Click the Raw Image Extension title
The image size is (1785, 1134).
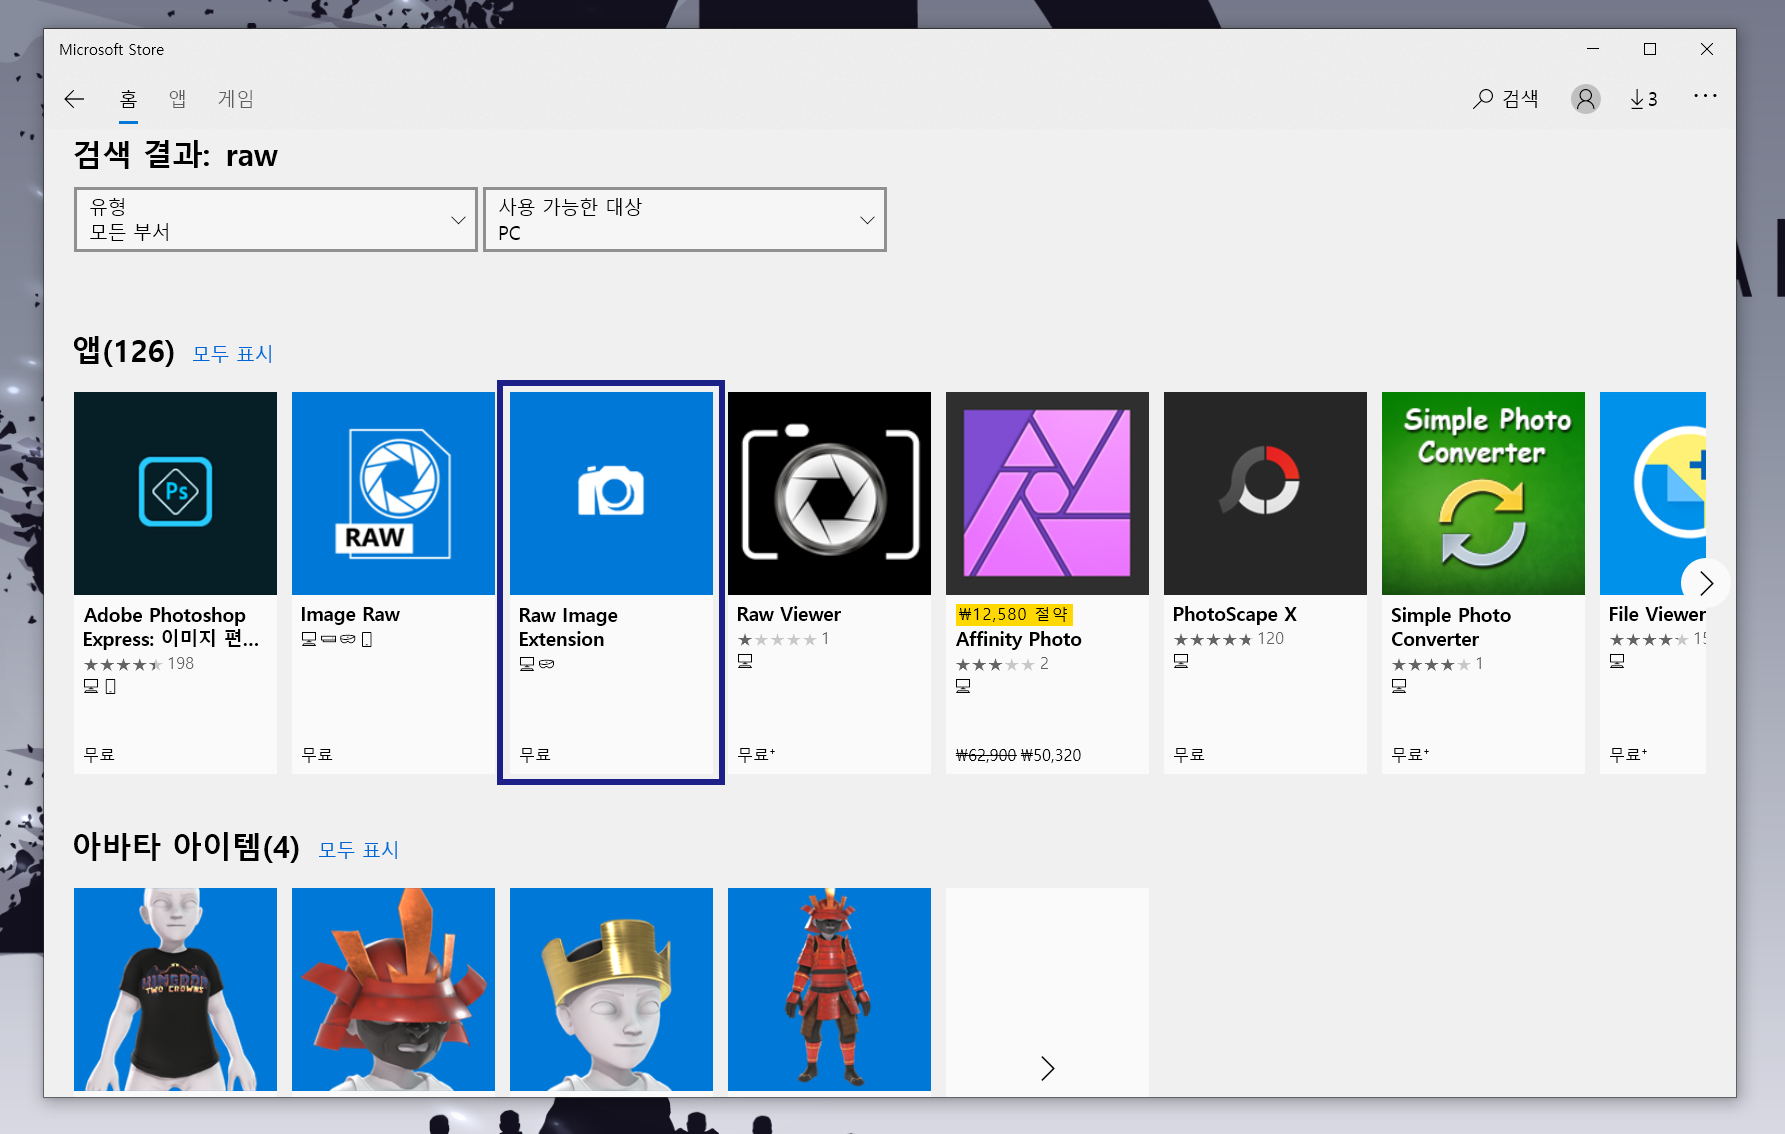click(568, 627)
